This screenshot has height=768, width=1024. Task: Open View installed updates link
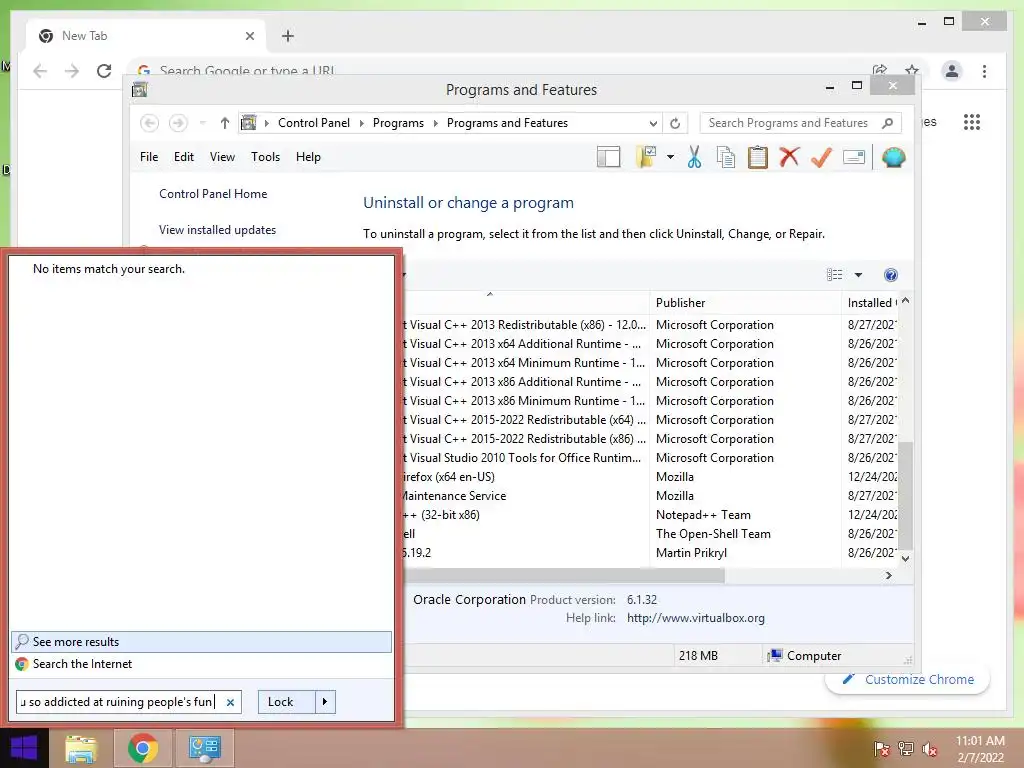[217, 230]
